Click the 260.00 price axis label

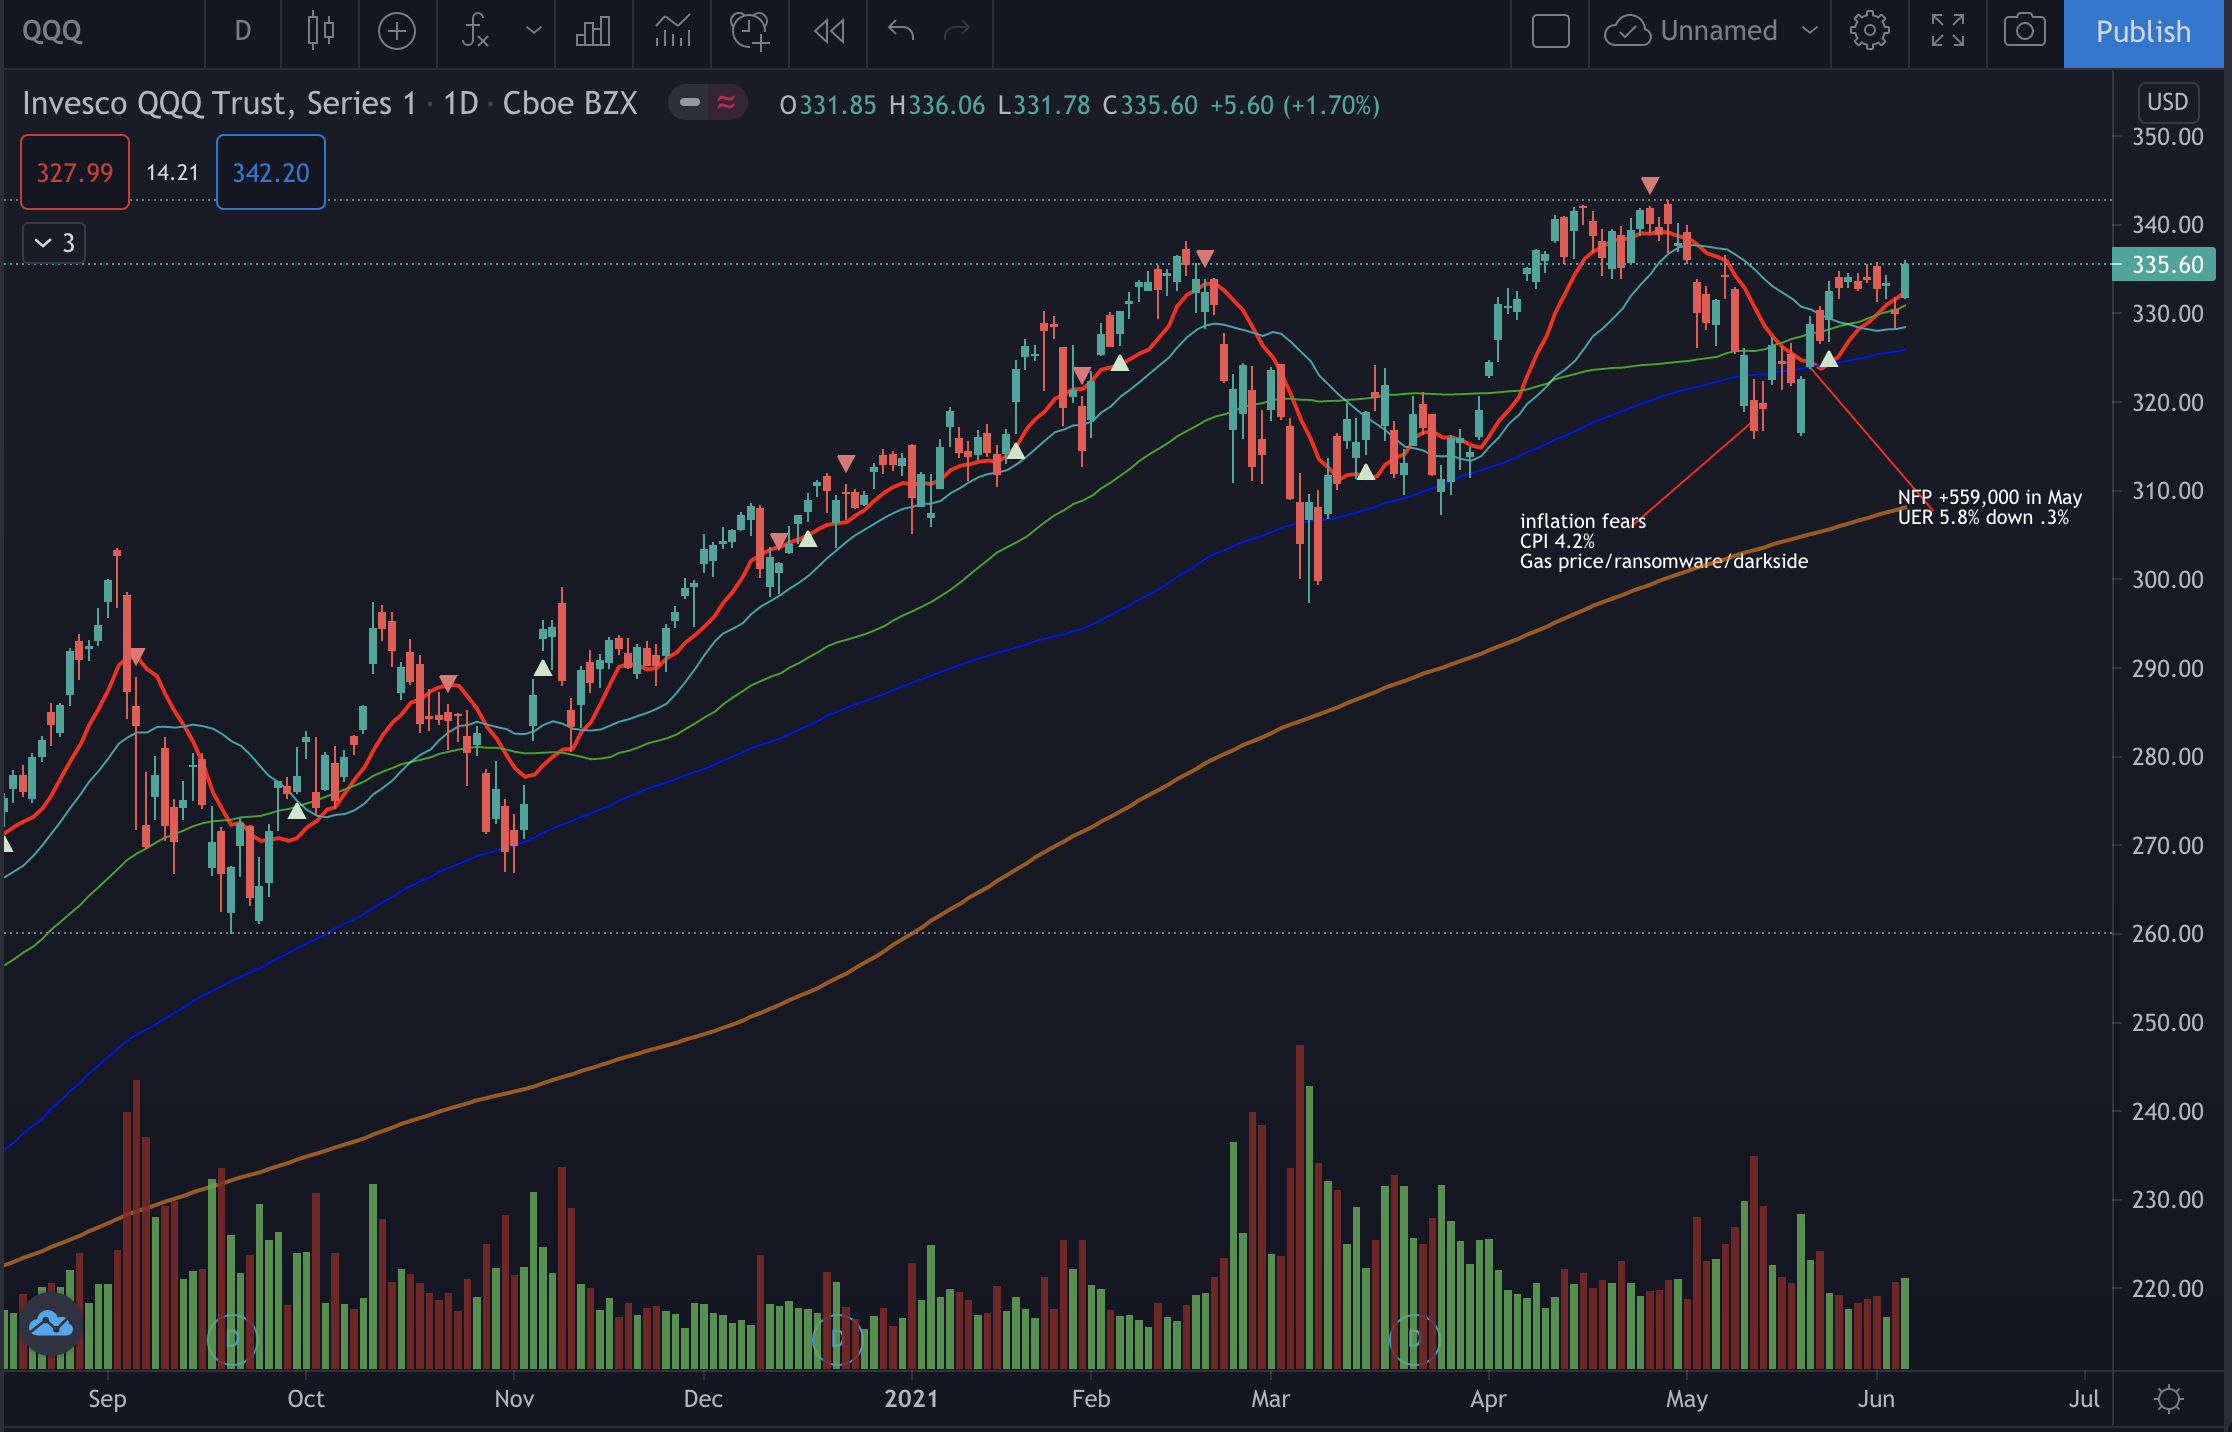2167,934
